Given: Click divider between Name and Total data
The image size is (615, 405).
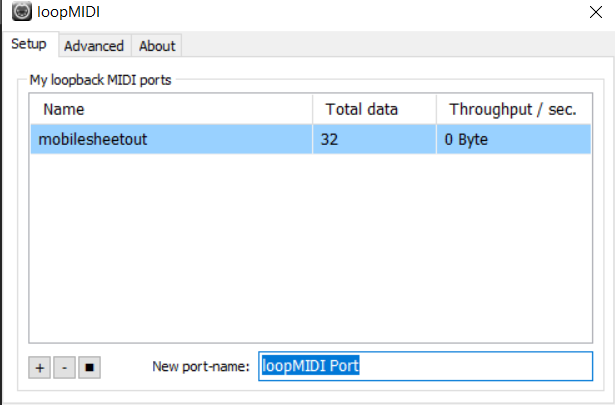Looking at the screenshot, I should point(312,109).
